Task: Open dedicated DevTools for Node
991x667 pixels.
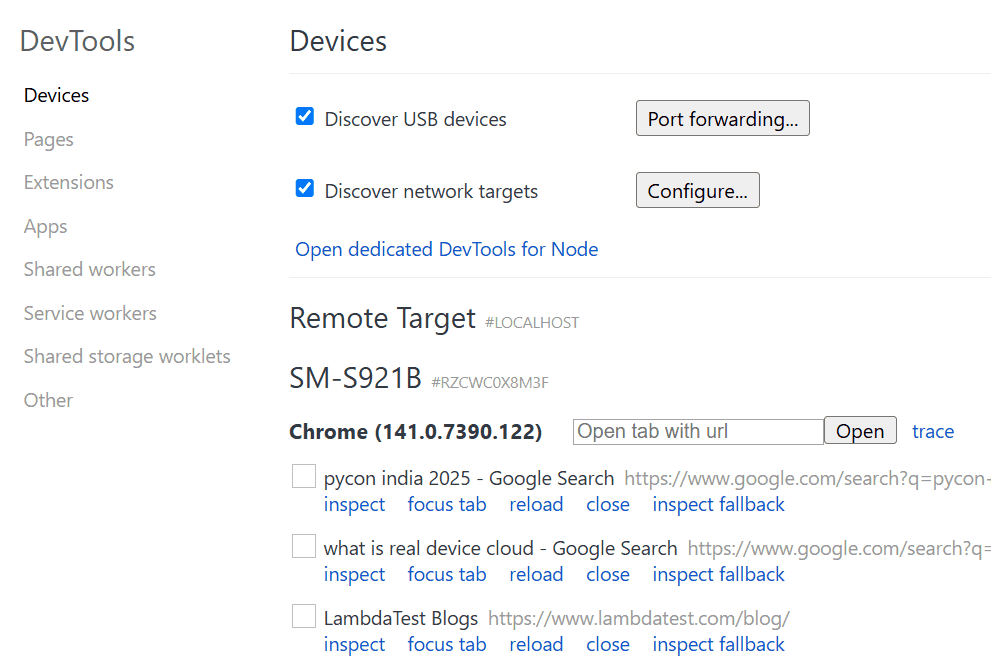Action: click(446, 249)
